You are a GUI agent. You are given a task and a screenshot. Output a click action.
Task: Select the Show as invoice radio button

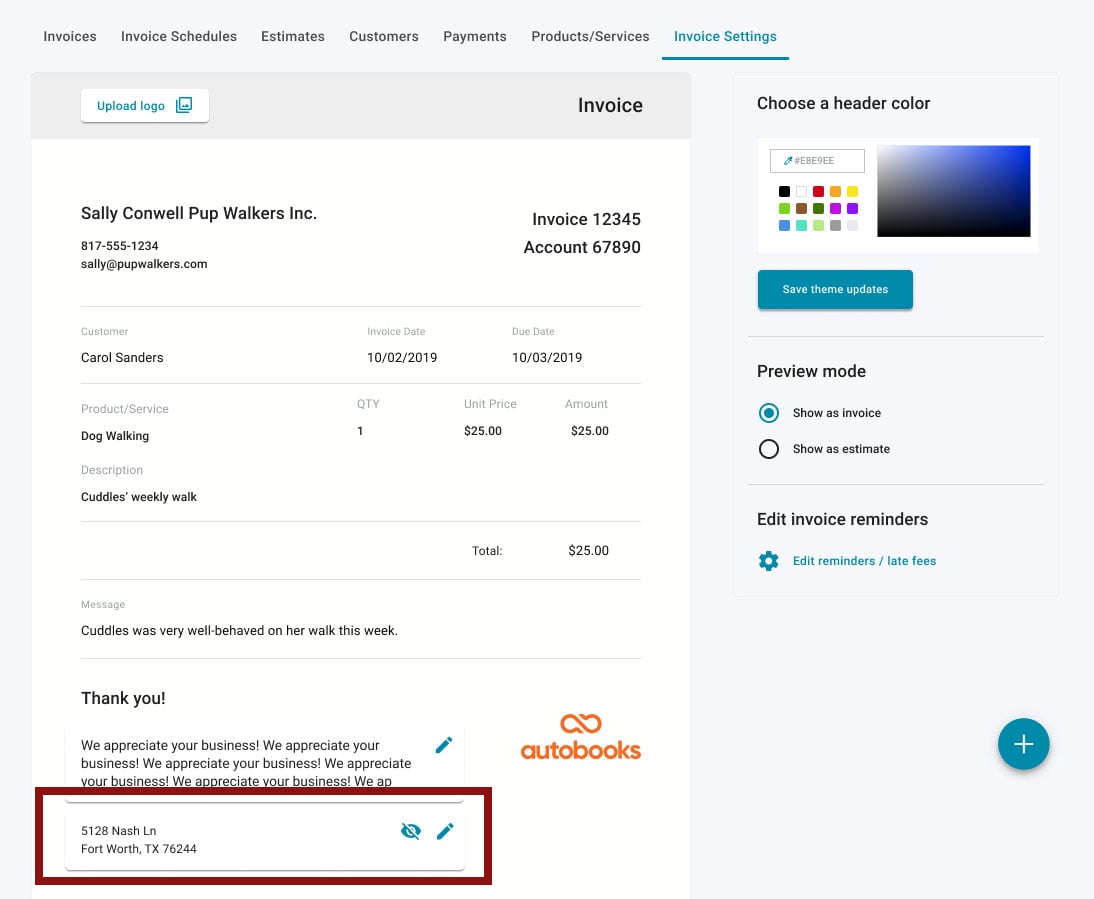tap(769, 413)
